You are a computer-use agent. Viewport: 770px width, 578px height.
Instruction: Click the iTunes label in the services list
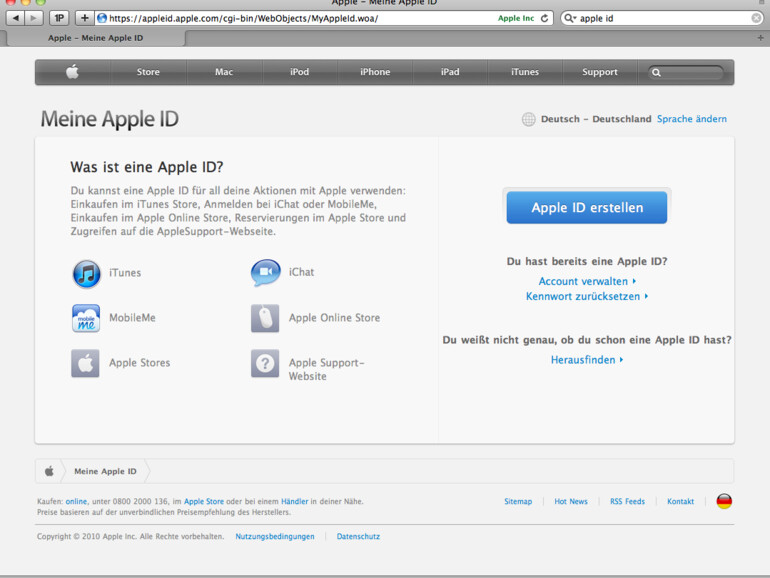click(x=125, y=273)
